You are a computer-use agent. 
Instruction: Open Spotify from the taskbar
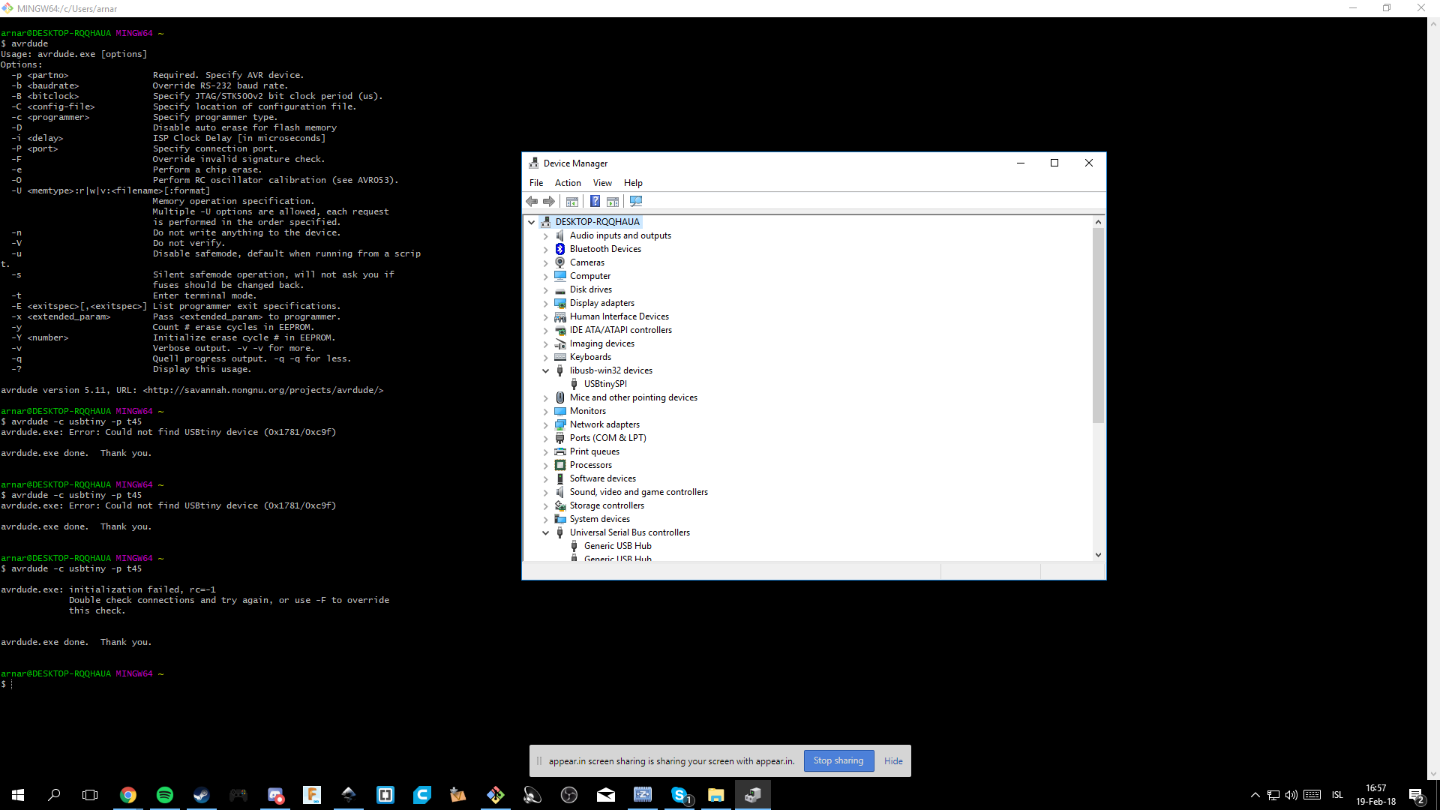point(165,795)
